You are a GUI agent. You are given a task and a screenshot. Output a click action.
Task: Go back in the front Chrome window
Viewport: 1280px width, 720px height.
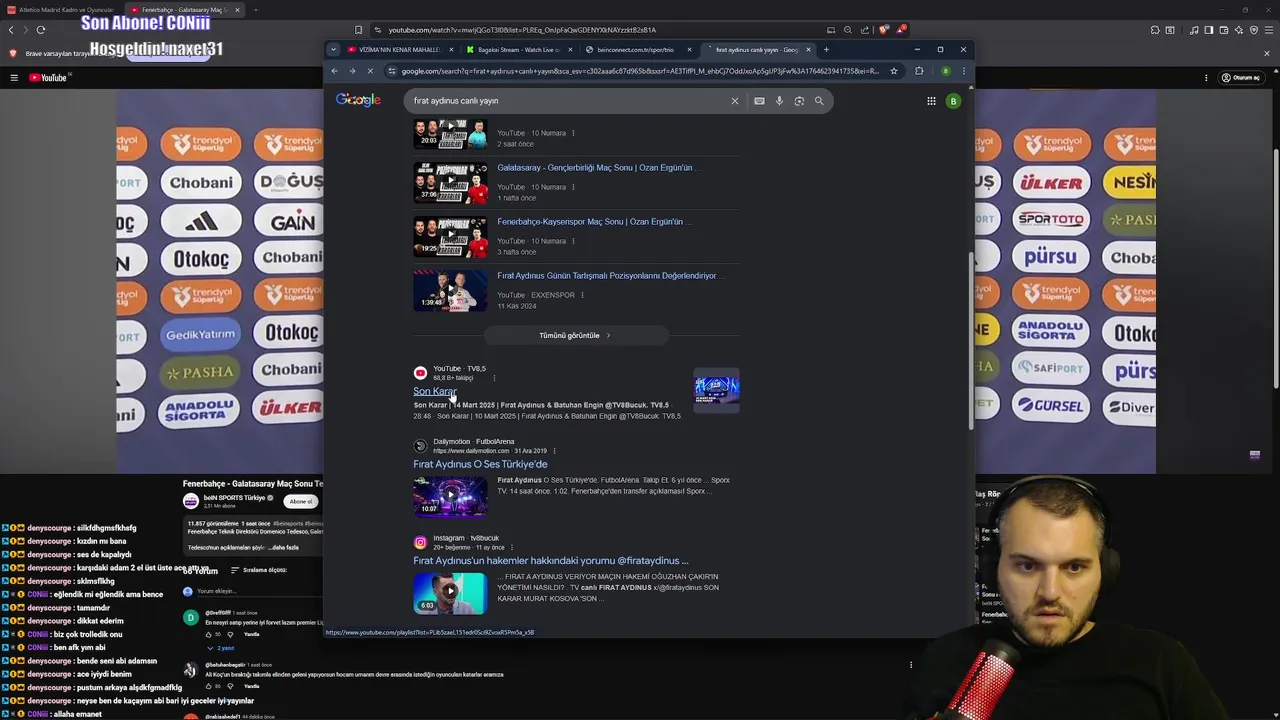tap(334, 71)
